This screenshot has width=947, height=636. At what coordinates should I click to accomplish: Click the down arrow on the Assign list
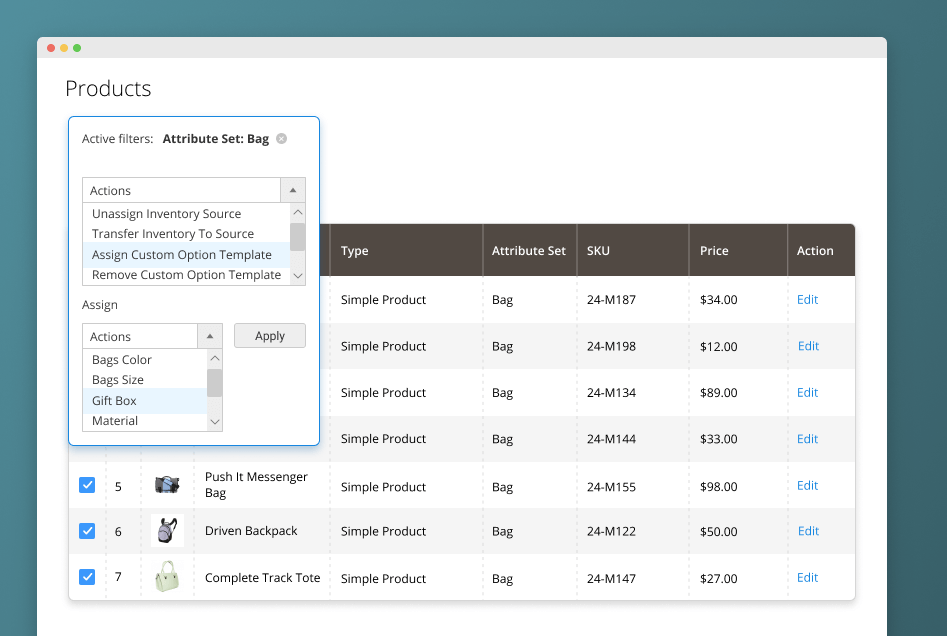click(213, 421)
